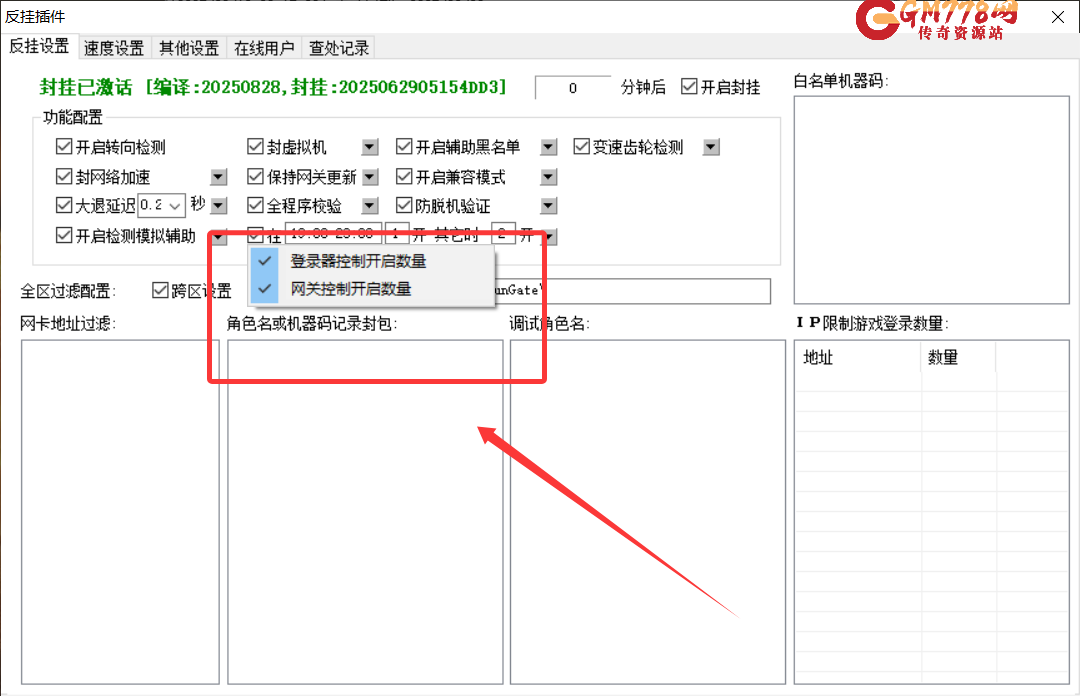
Task: Uncheck 开启转向检测 option
Action: [65, 148]
